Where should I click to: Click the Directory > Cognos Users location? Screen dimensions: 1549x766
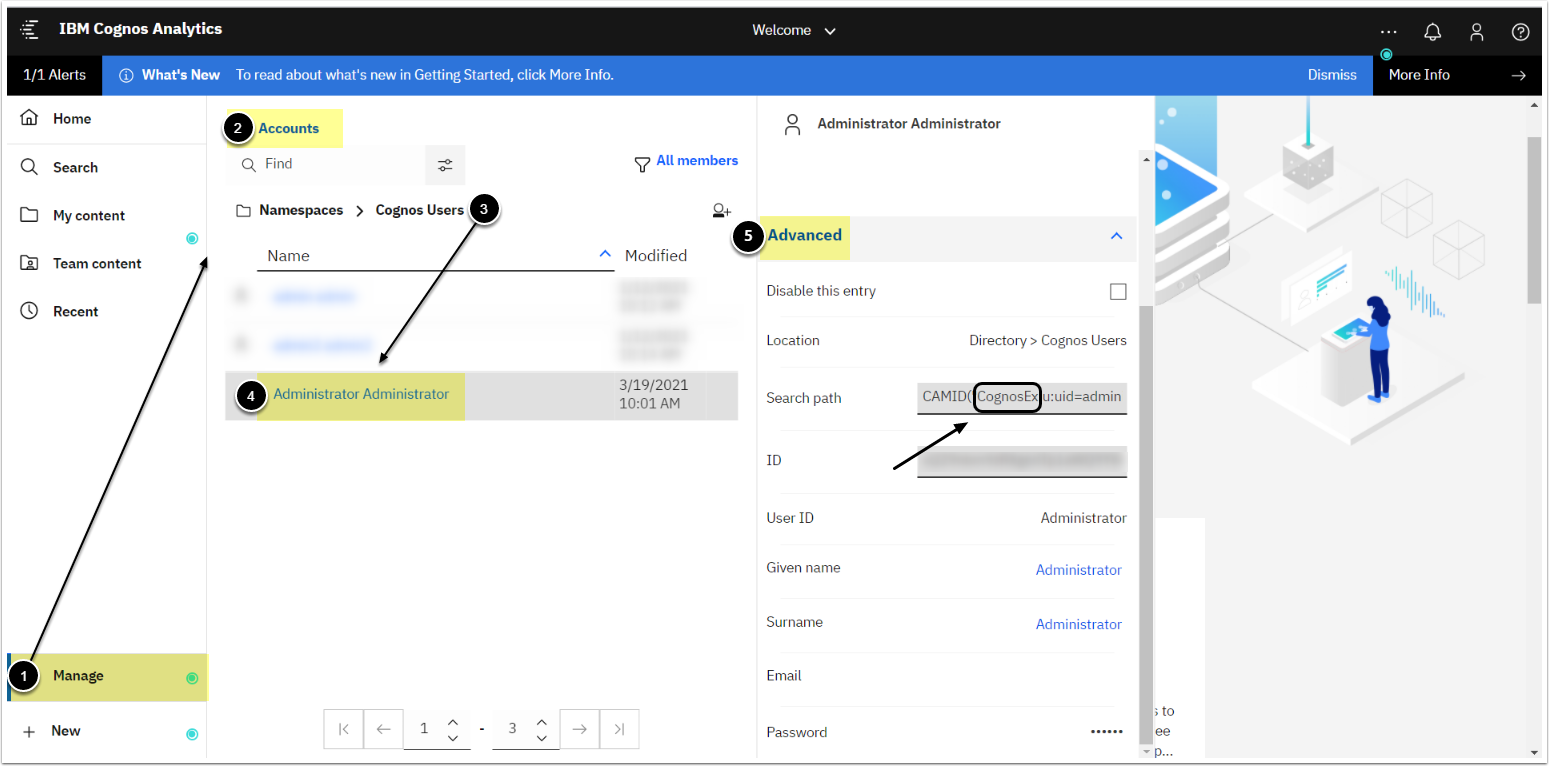pyautogui.click(x=1048, y=341)
